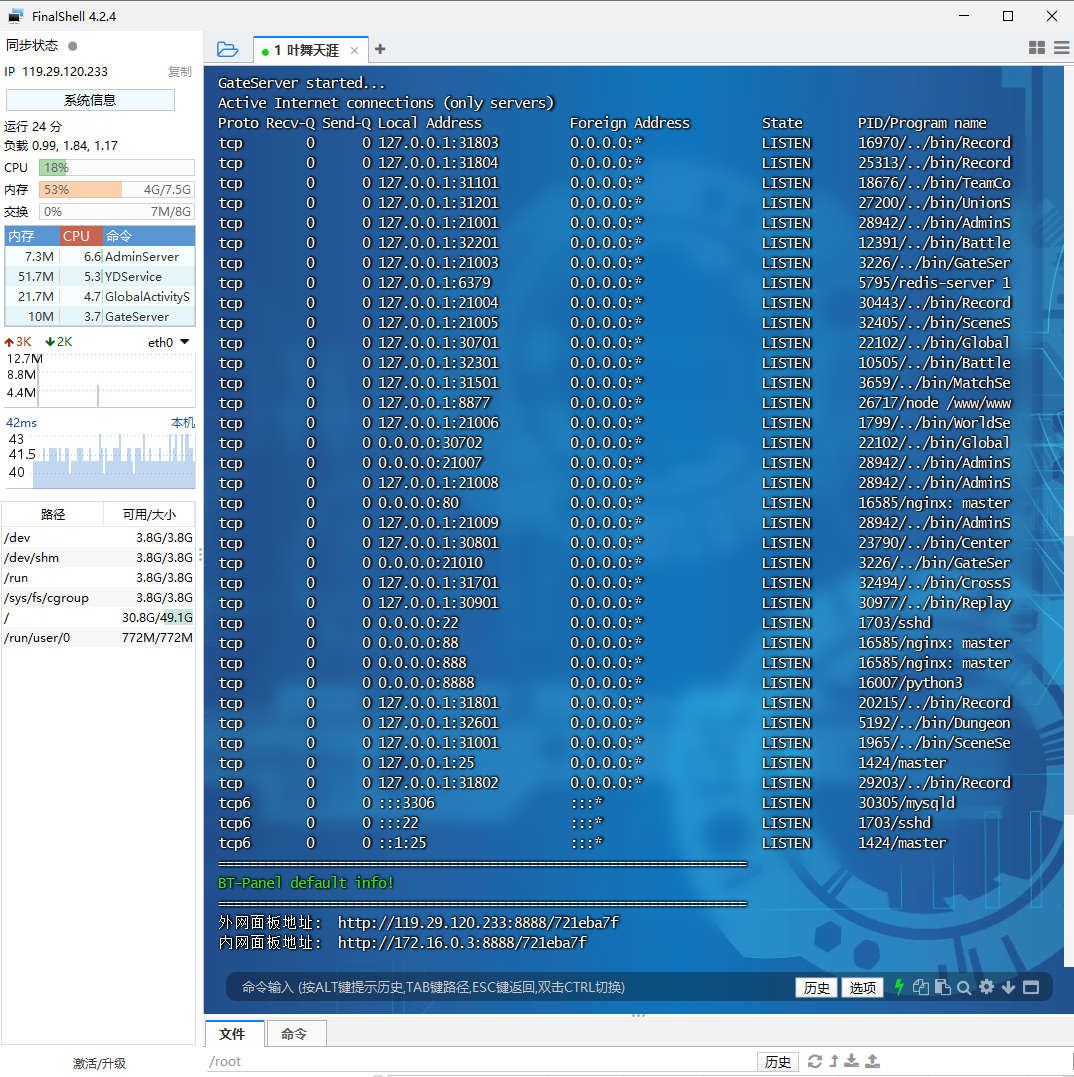Click the down arrow icon in terminal toolbar

[1008, 987]
